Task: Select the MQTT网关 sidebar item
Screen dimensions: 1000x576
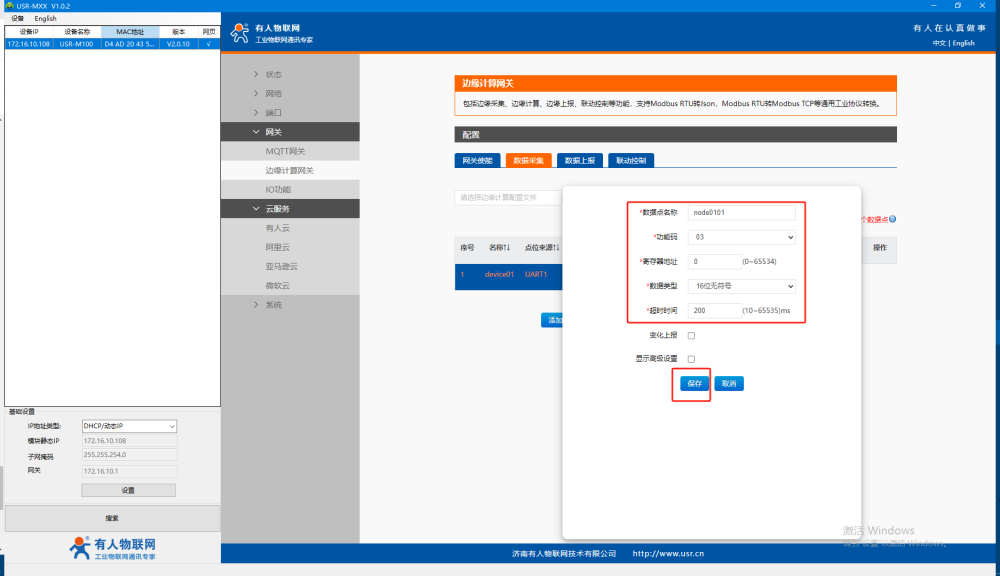Action: 285,151
